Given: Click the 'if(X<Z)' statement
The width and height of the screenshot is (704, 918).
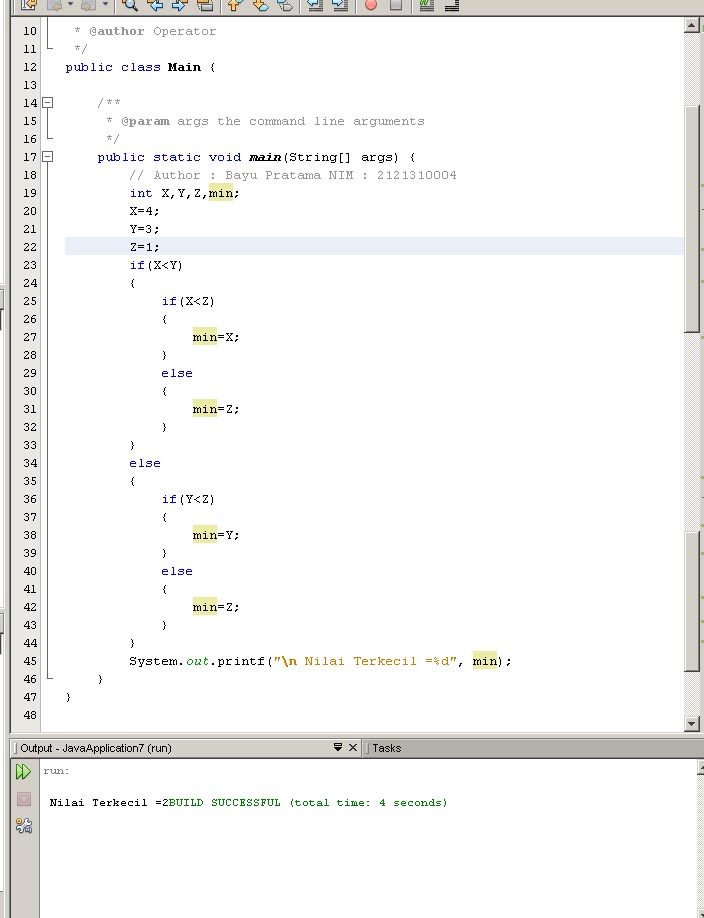Looking at the screenshot, I should (188, 301).
